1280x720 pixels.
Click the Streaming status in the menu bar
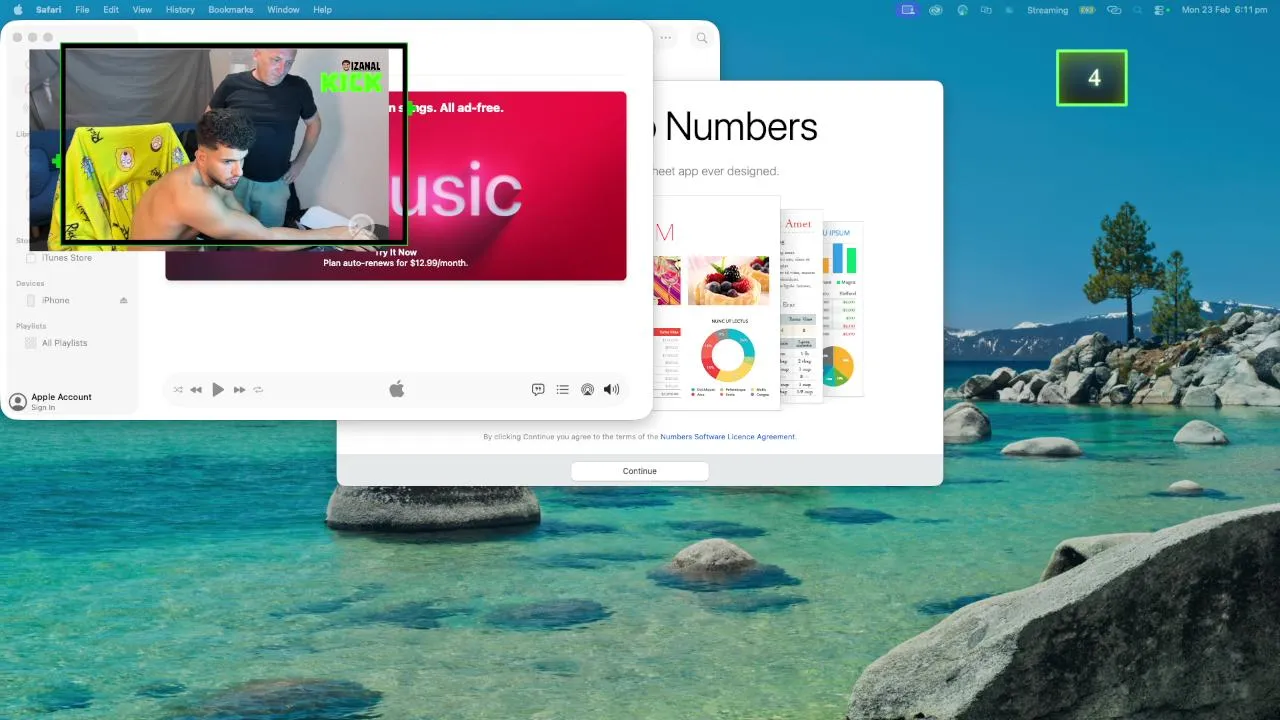pos(1047,9)
